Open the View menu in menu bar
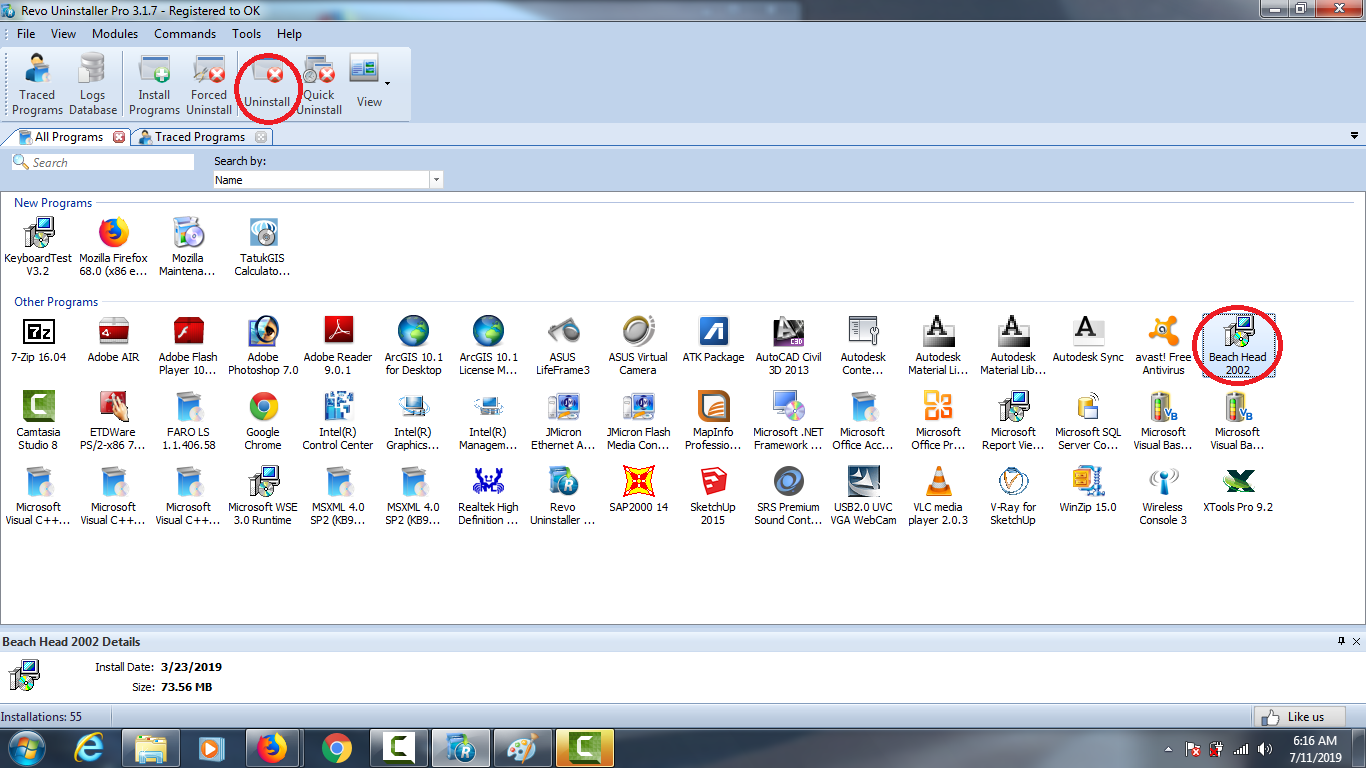The image size is (1366, 768). (x=63, y=34)
